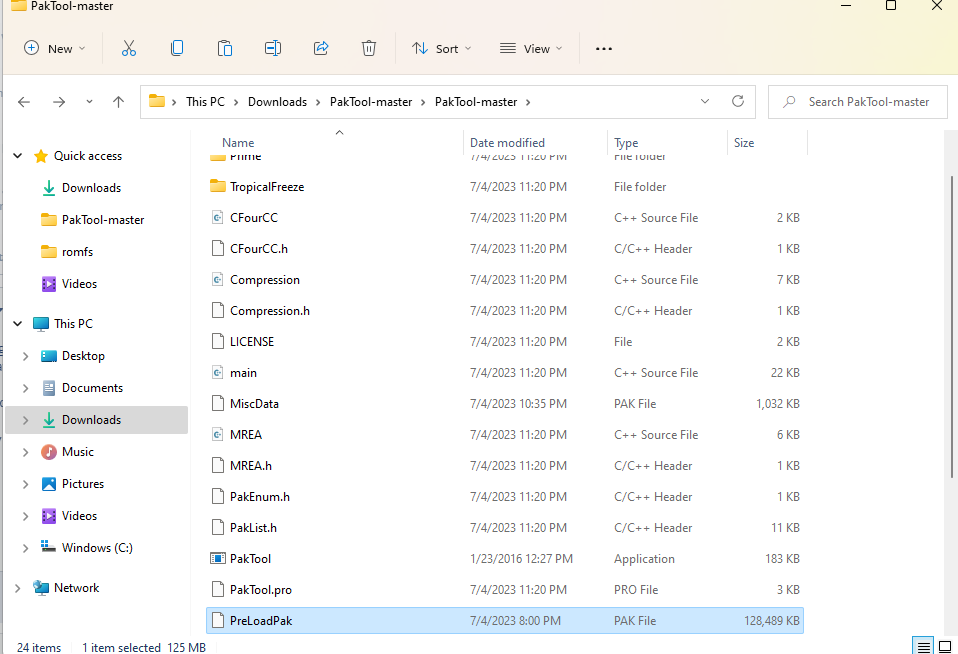Open the See more ellipsis menu
This screenshot has height=654, width=958.
(x=604, y=49)
